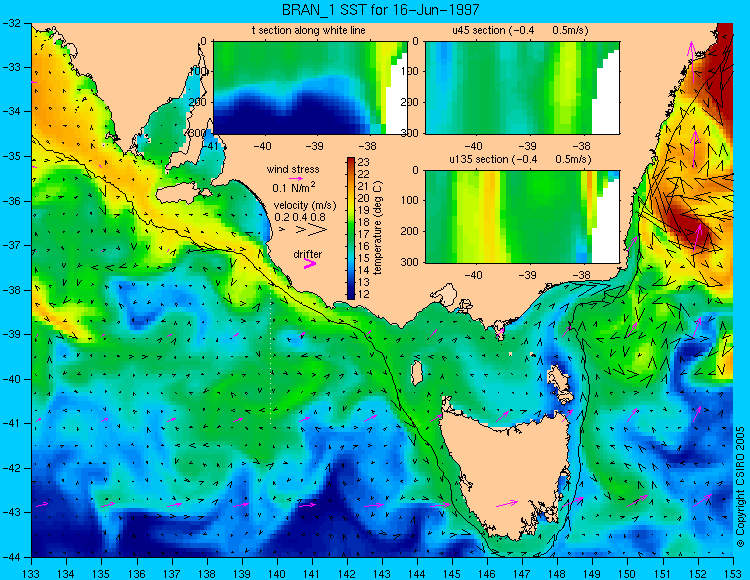Click longitude axis label '144'
Image resolution: width=750 pixels, height=580 pixels.
[x=417, y=574]
